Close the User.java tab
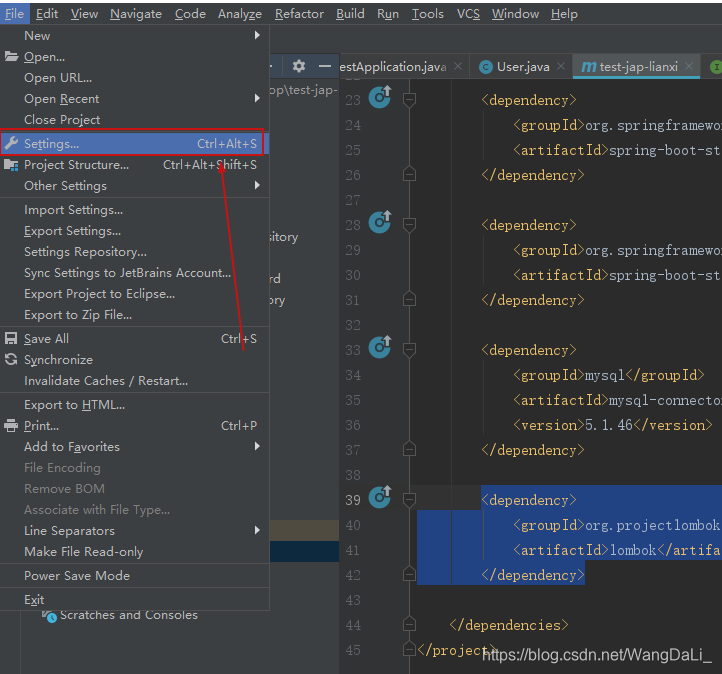722x674 pixels. 561,66
